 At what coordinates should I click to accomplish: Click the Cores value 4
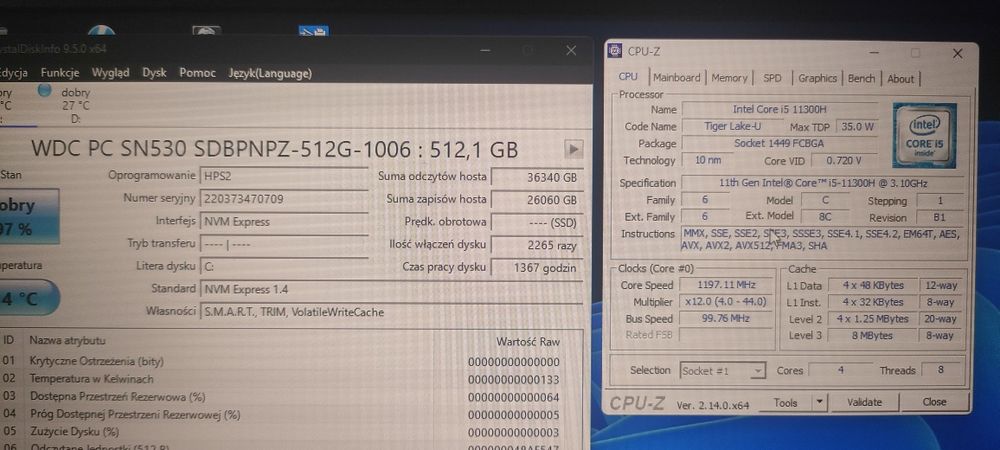tap(841, 370)
